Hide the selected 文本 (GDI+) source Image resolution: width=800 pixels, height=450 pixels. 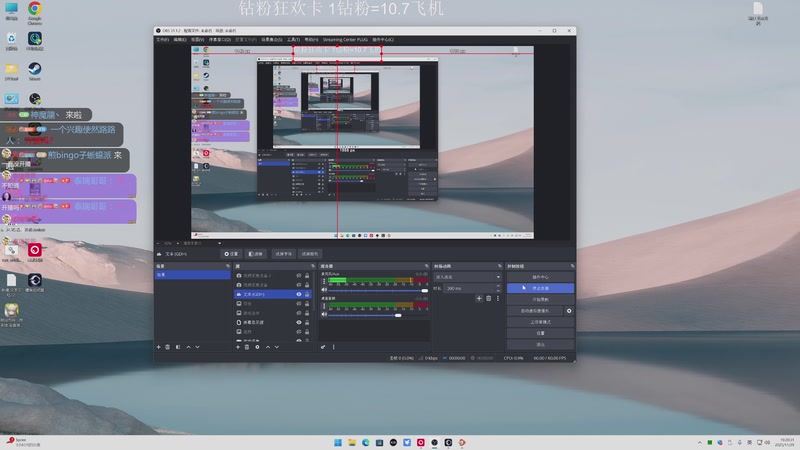click(x=299, y=294)
